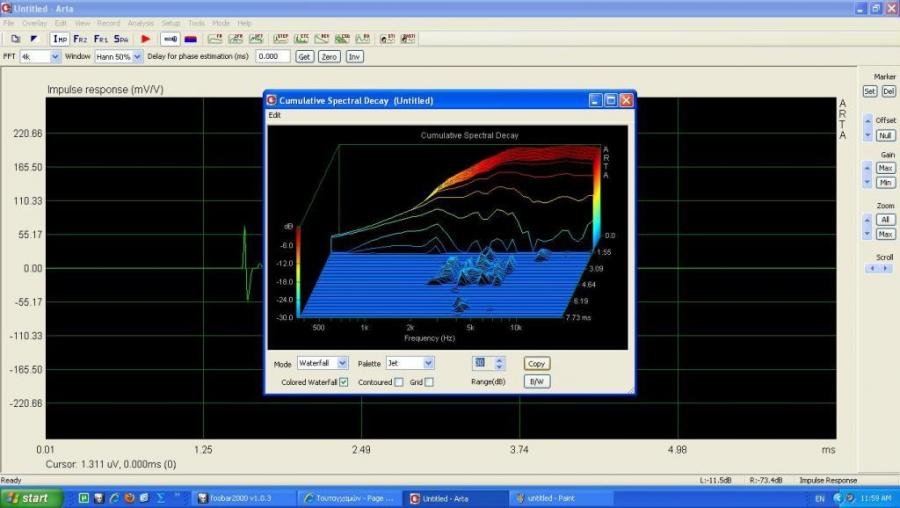Open the Edit menu of Cumulative Spectral Decay
This screenshot has width=900, height=508.
click(x=275, y=115)
